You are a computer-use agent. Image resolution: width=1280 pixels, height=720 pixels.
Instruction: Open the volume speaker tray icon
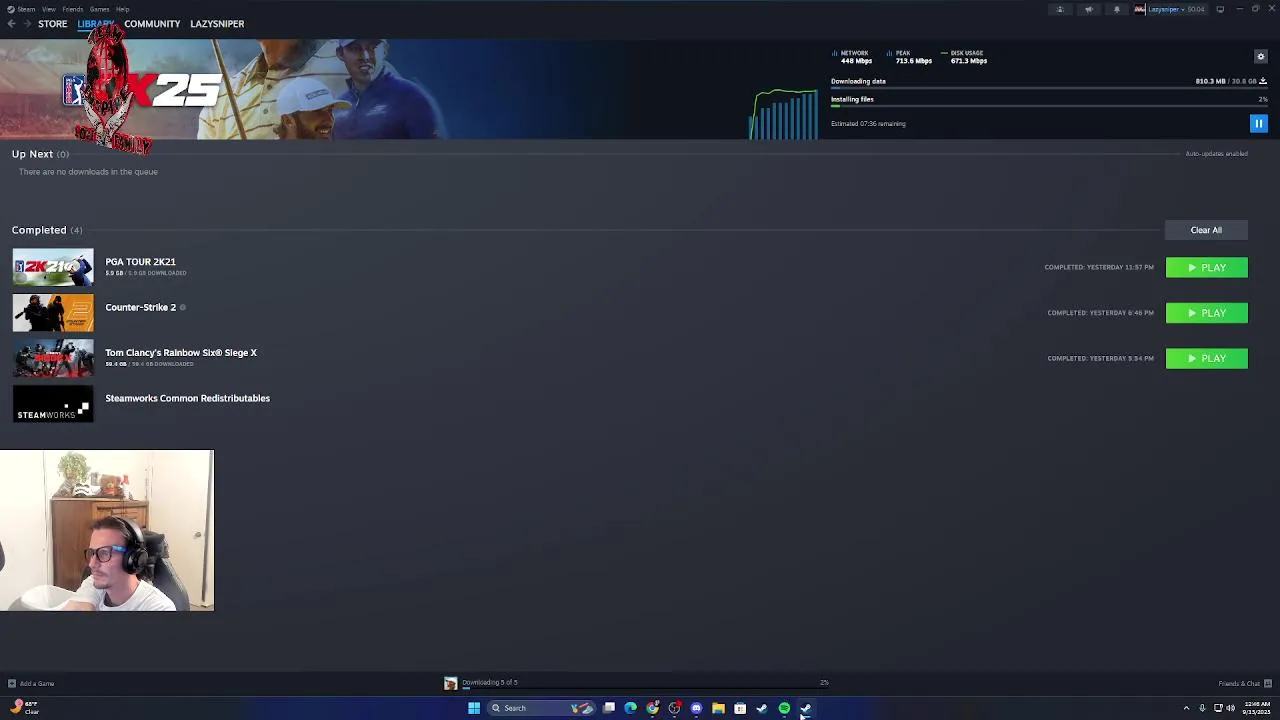pyautogui.click(x=1230, y=708)
